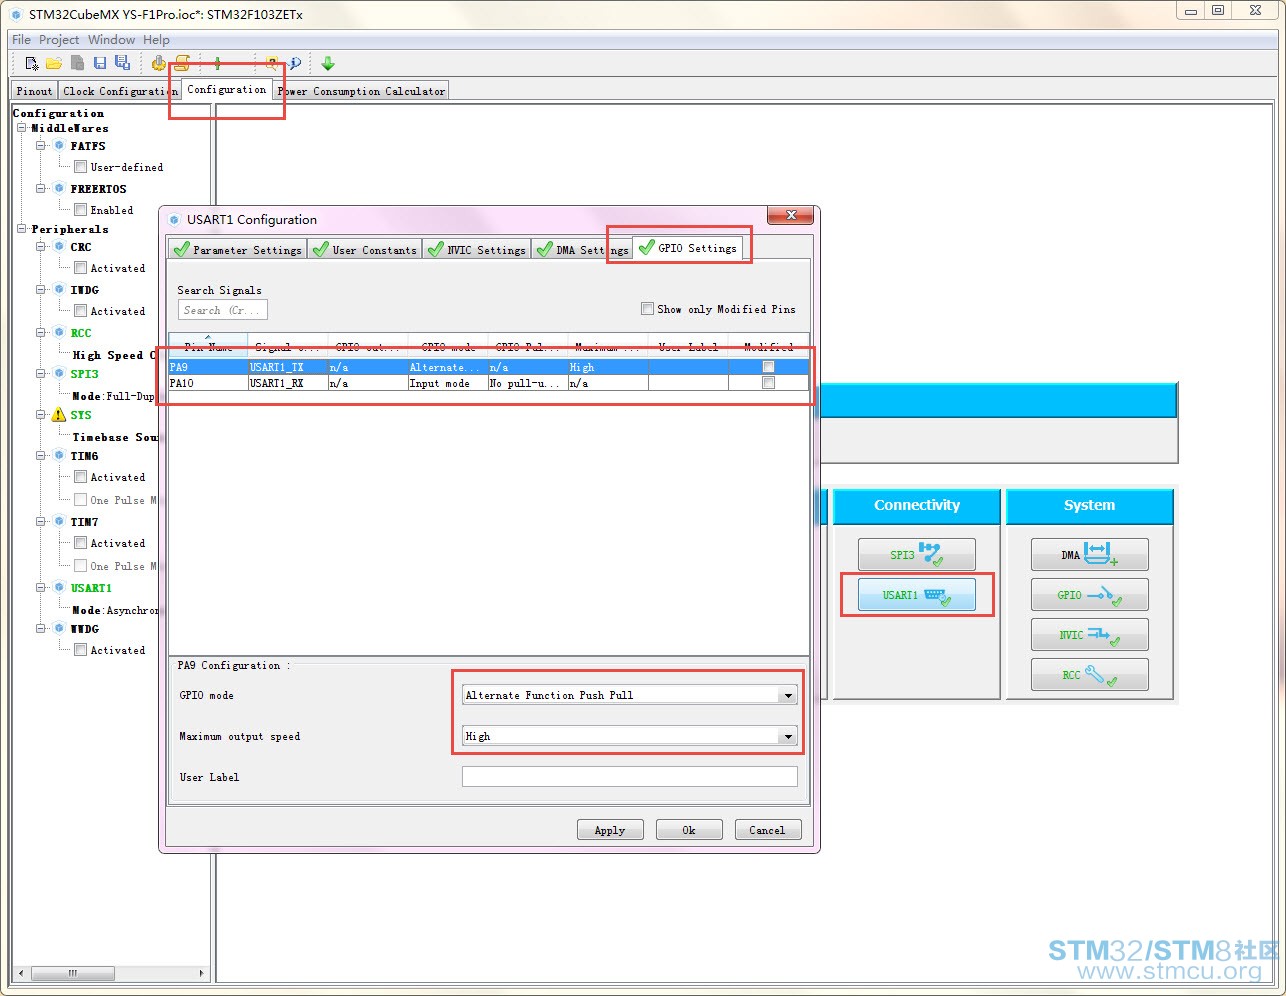Click the cube icon beside FATFS
1286x996 pixels.
tap(59, 146)
